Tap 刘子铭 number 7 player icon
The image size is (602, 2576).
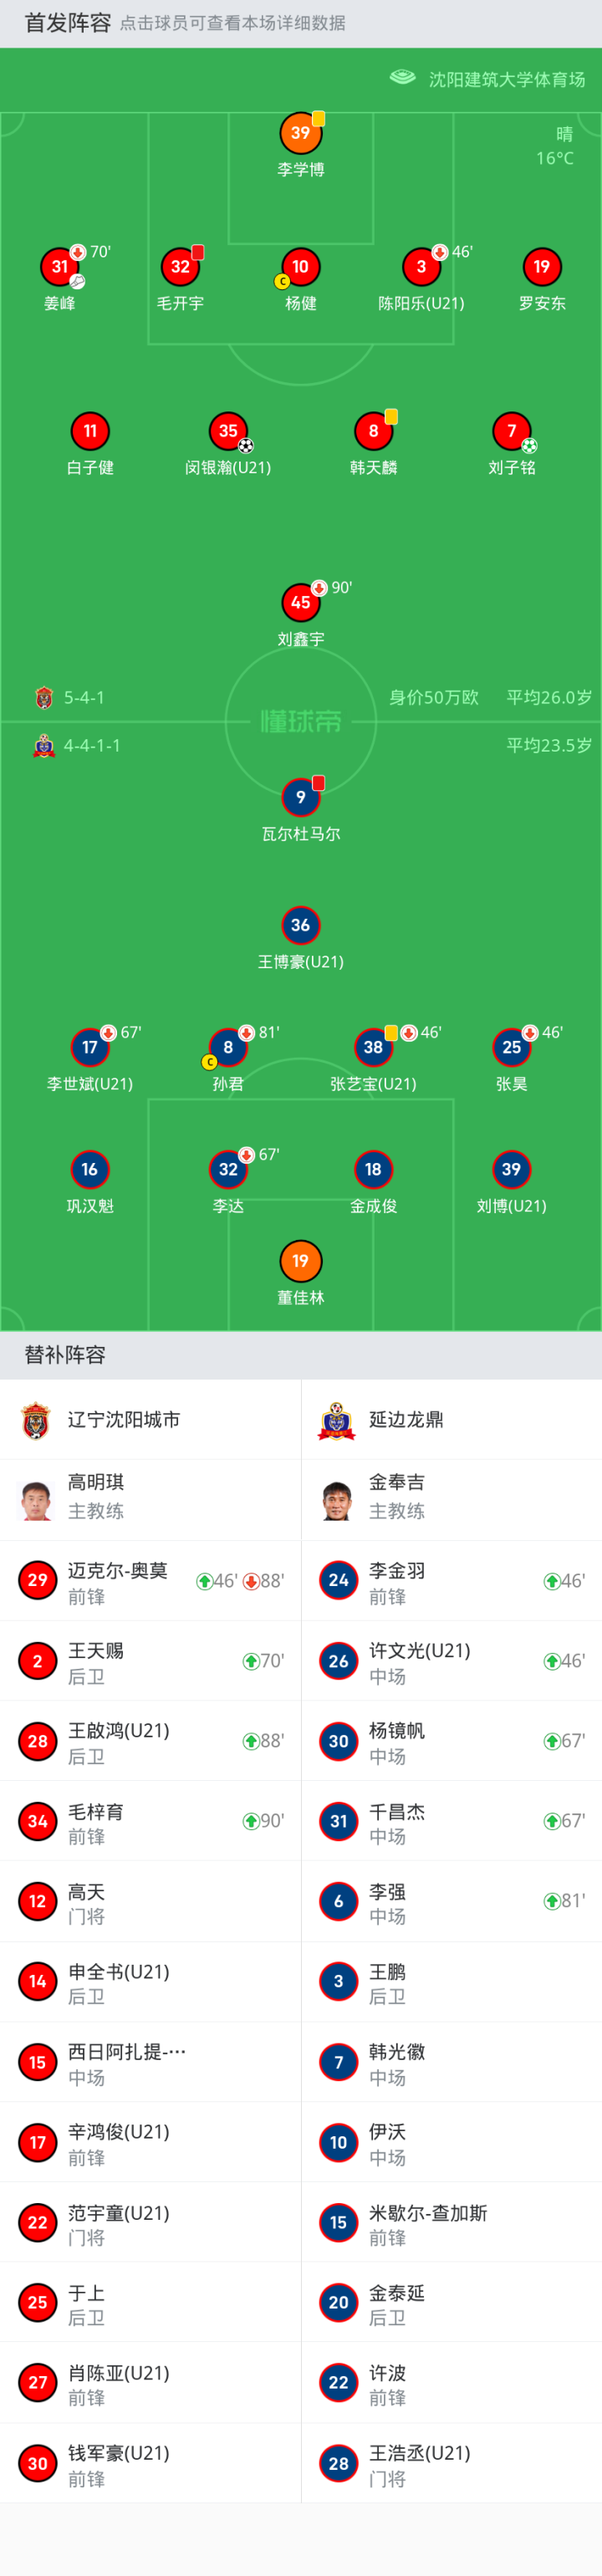tap(511, 431)
